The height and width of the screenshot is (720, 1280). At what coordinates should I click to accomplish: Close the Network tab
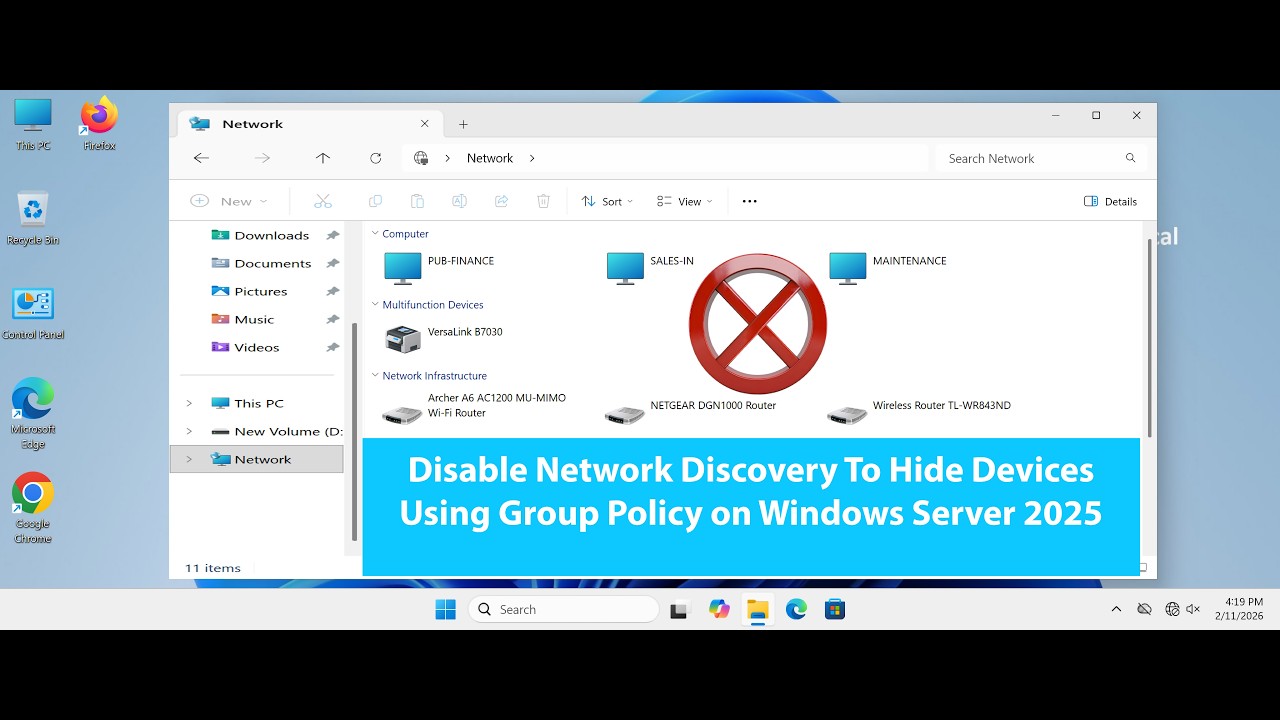click(x=424, y=124)
